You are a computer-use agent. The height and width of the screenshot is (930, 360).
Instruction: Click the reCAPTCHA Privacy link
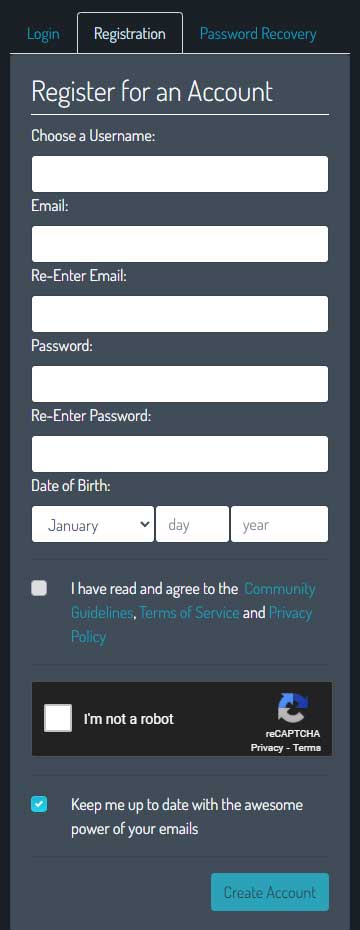pos(267,747)
